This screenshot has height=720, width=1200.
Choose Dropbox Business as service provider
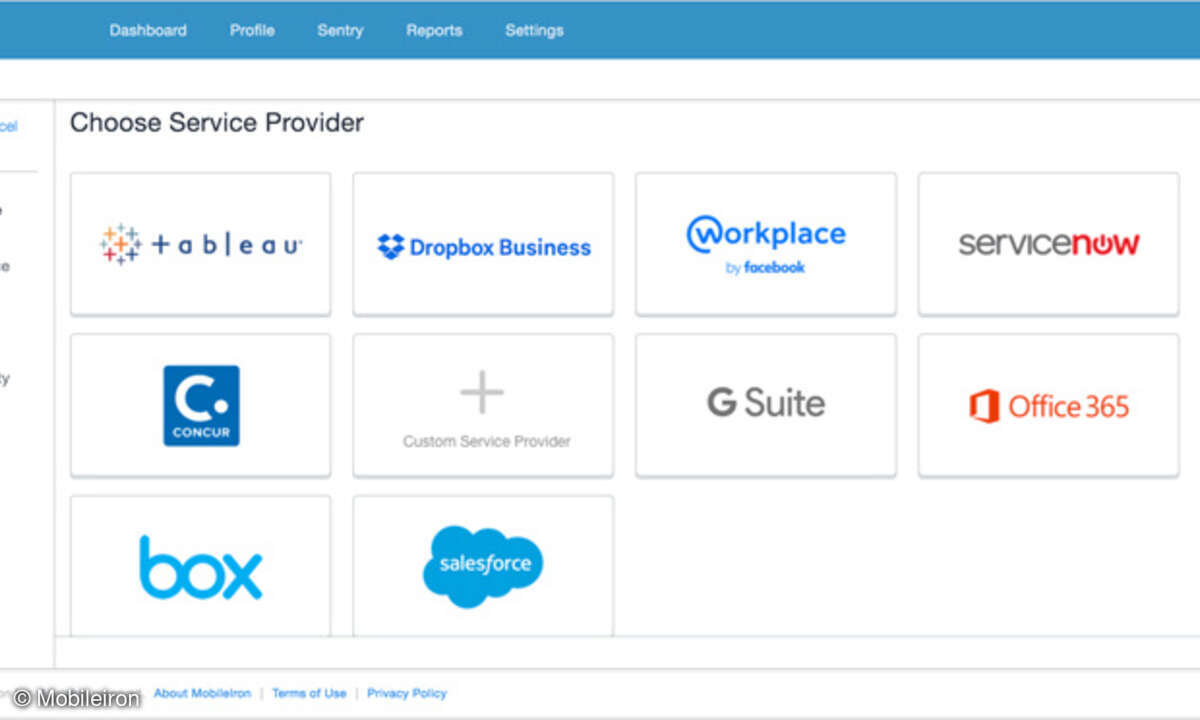pos(483,244)
